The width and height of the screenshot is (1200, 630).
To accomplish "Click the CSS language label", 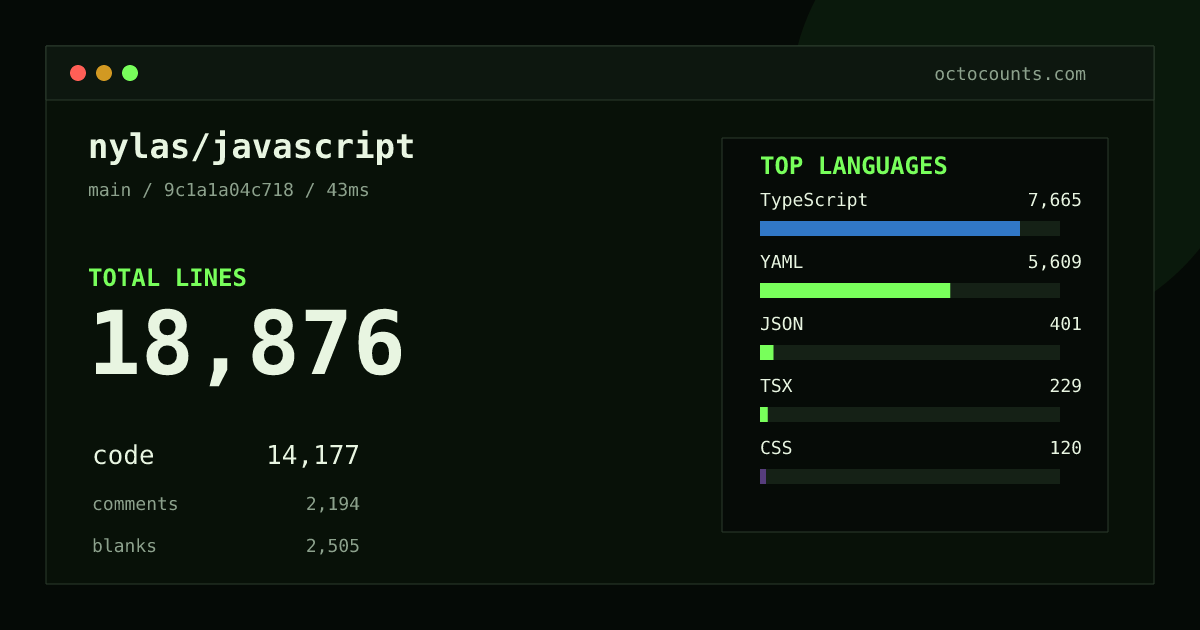I will click(776, 448).
